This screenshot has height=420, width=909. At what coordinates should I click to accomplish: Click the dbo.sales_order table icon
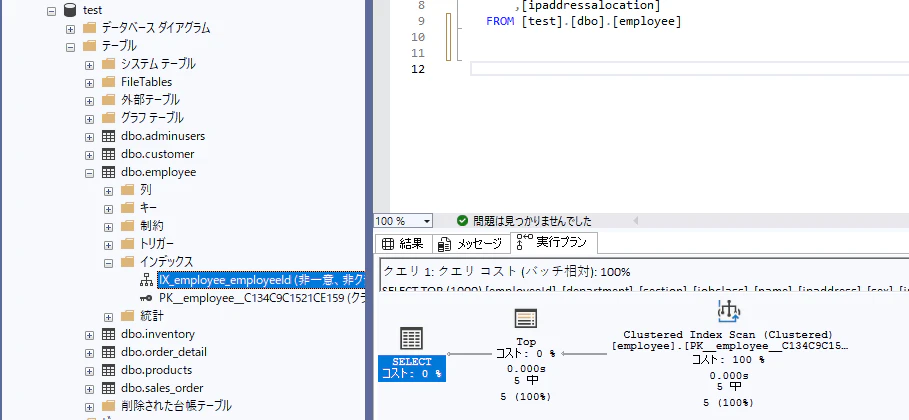click(x=108, y=388)
